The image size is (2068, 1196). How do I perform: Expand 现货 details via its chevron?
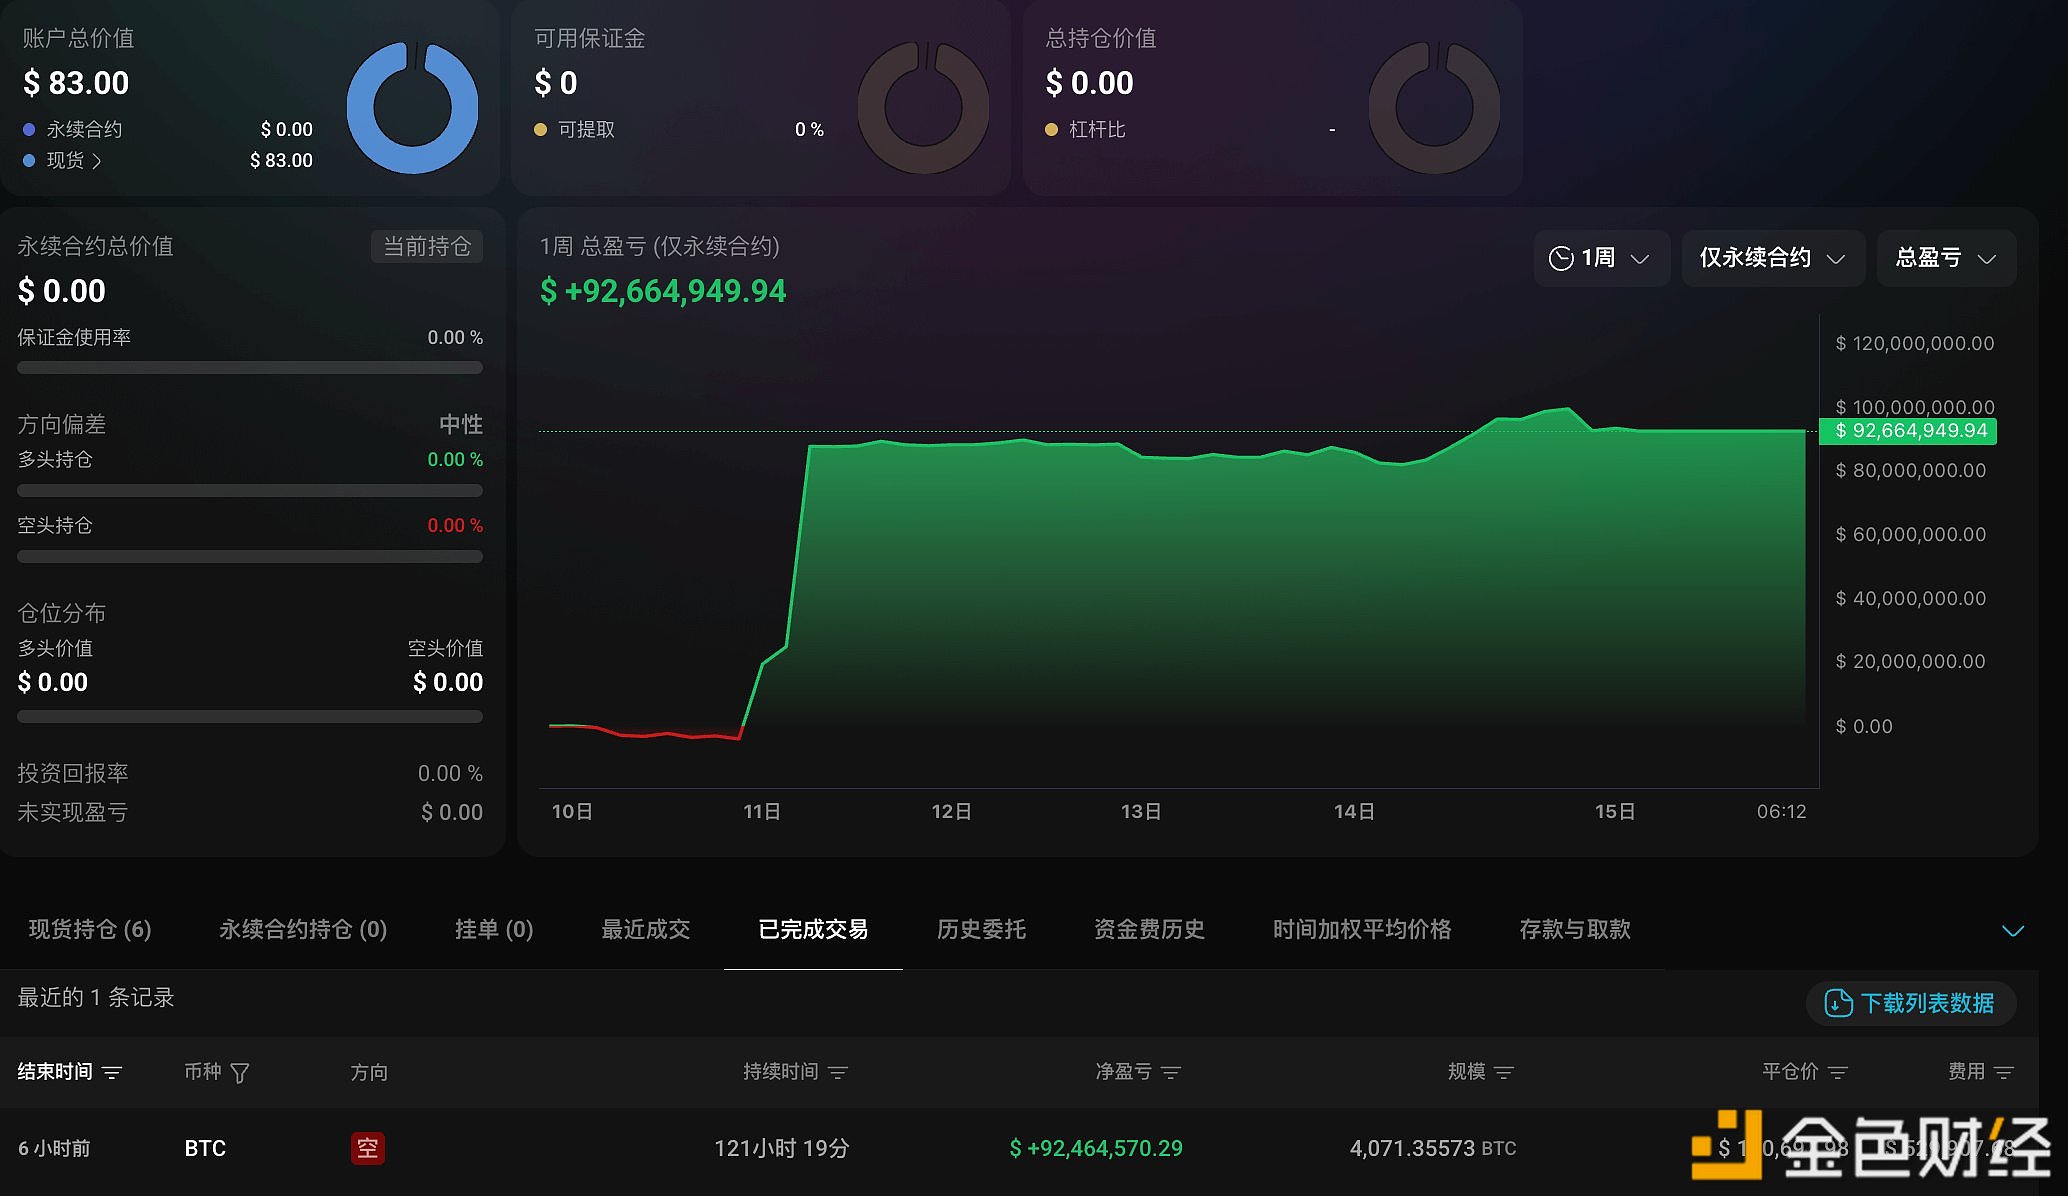97,160
